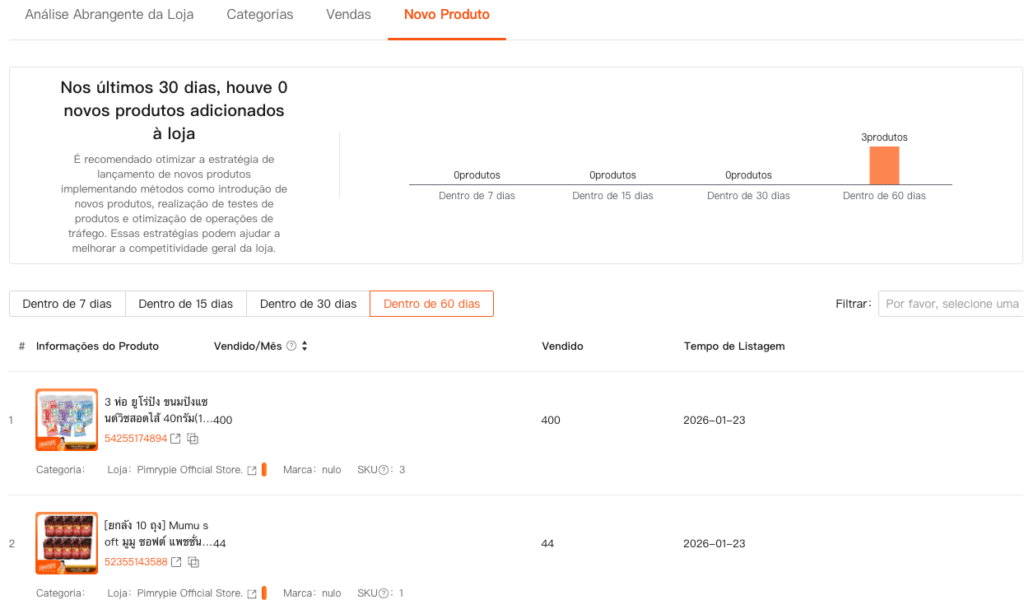Click help icon next to Vendido/Mês
The image size is (1024, 609).
[x=291, y=346]
